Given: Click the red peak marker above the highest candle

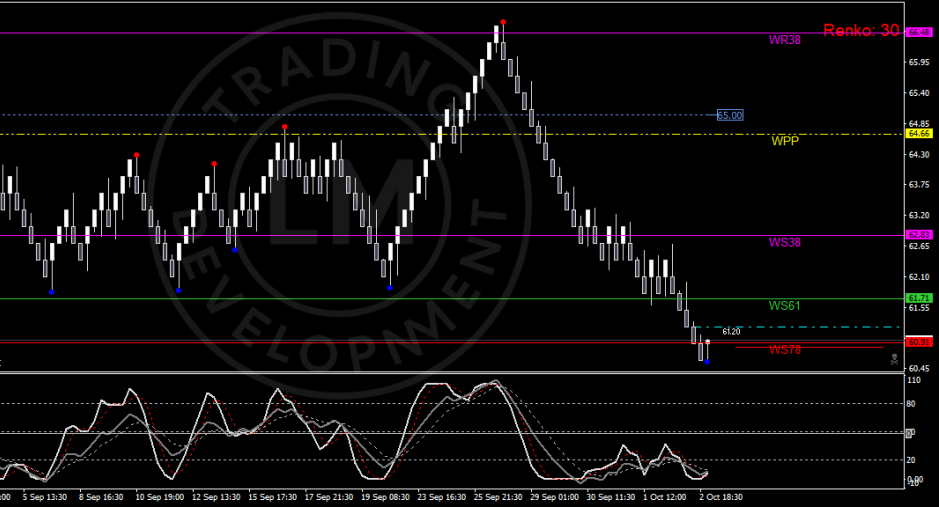Looking at the screenshot, I should (503, 21).
